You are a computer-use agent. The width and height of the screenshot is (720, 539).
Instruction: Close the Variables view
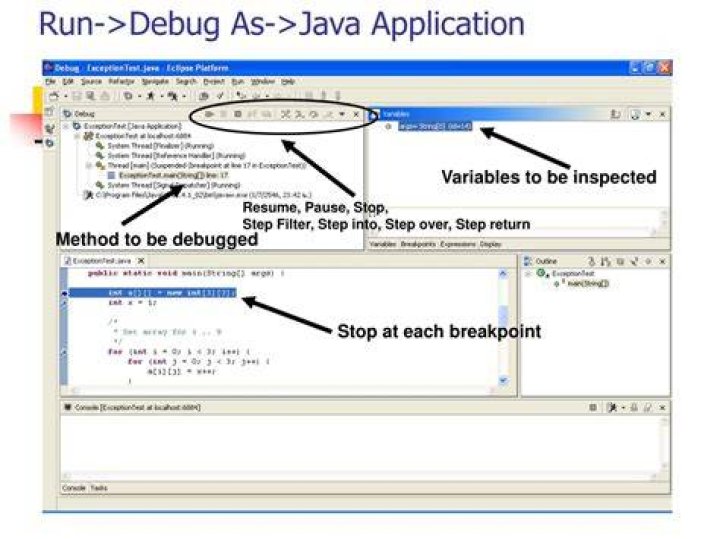point(662,114)
